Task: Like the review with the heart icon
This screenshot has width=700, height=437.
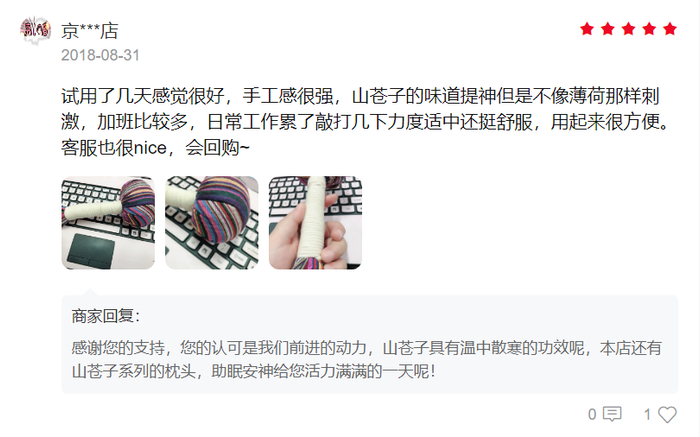Action: (667, 414)
